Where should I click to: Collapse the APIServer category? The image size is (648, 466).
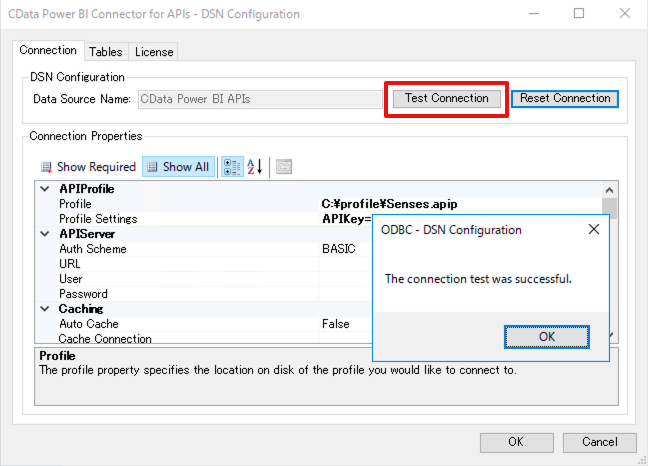[44, 234]
